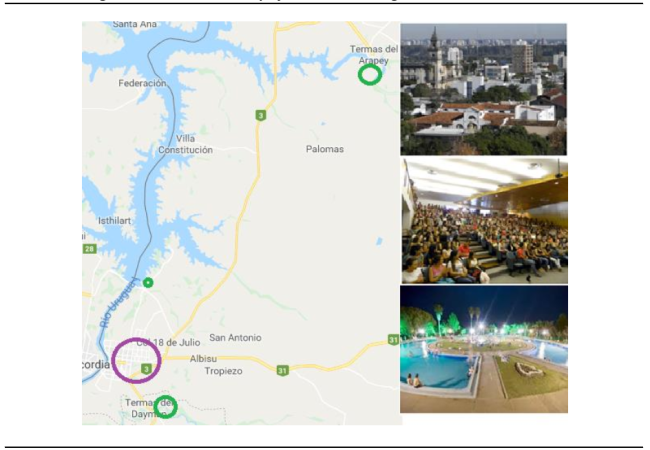650x450 pixels.
Task: Click the San Antonio map label
Action: click(235, 338)
